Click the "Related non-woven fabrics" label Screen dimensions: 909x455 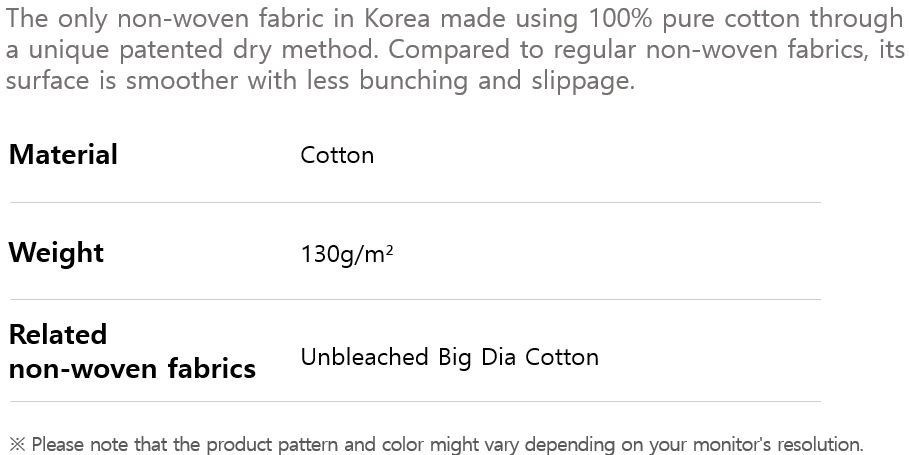(x=132, y=351)
